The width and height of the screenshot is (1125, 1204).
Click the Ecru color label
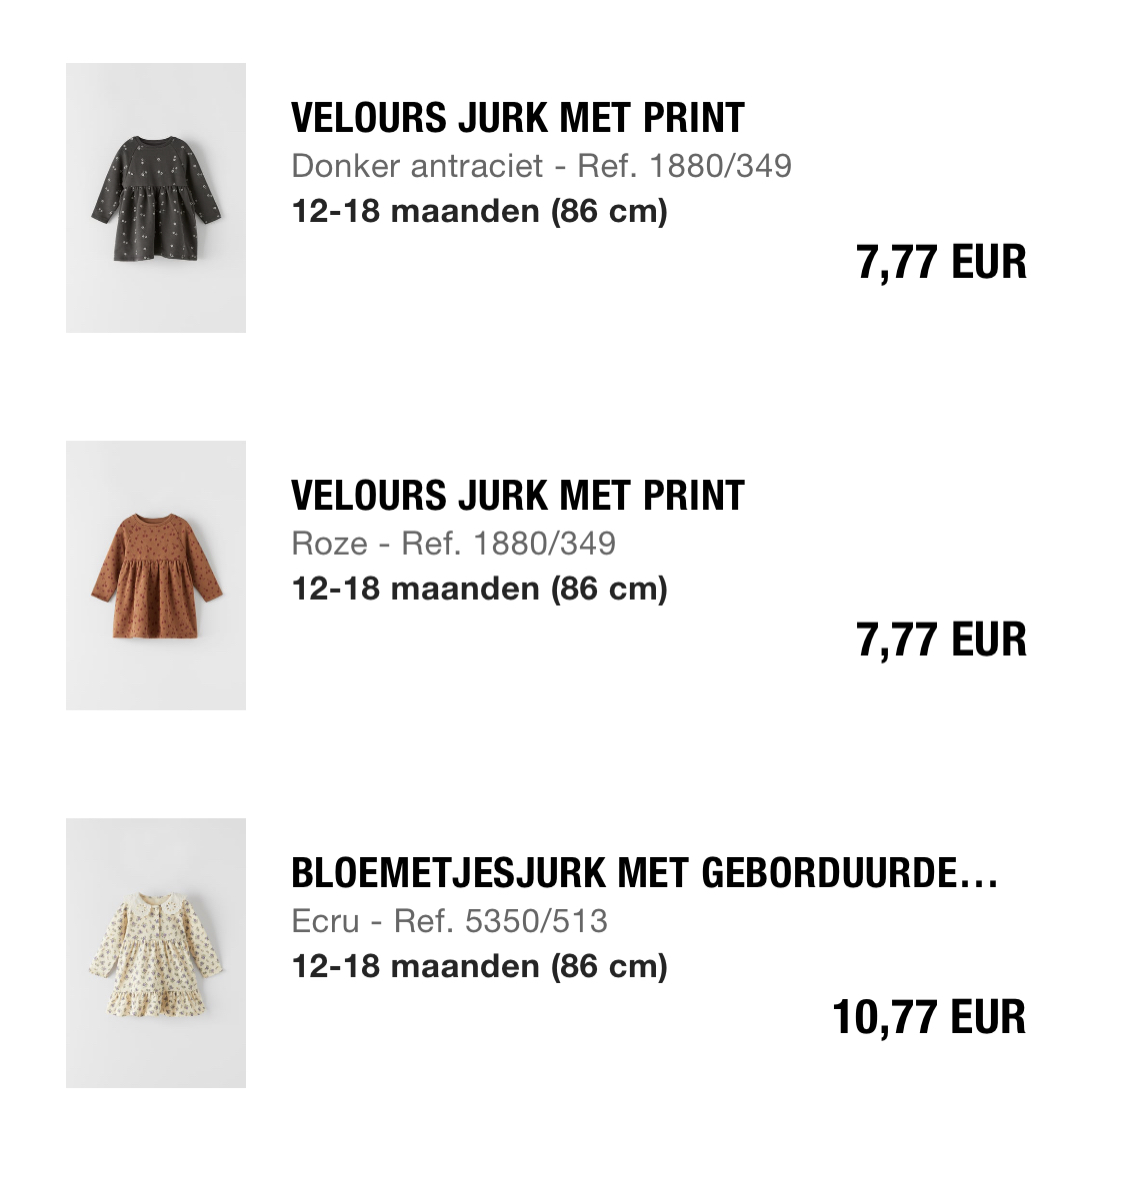pos(325,920)
